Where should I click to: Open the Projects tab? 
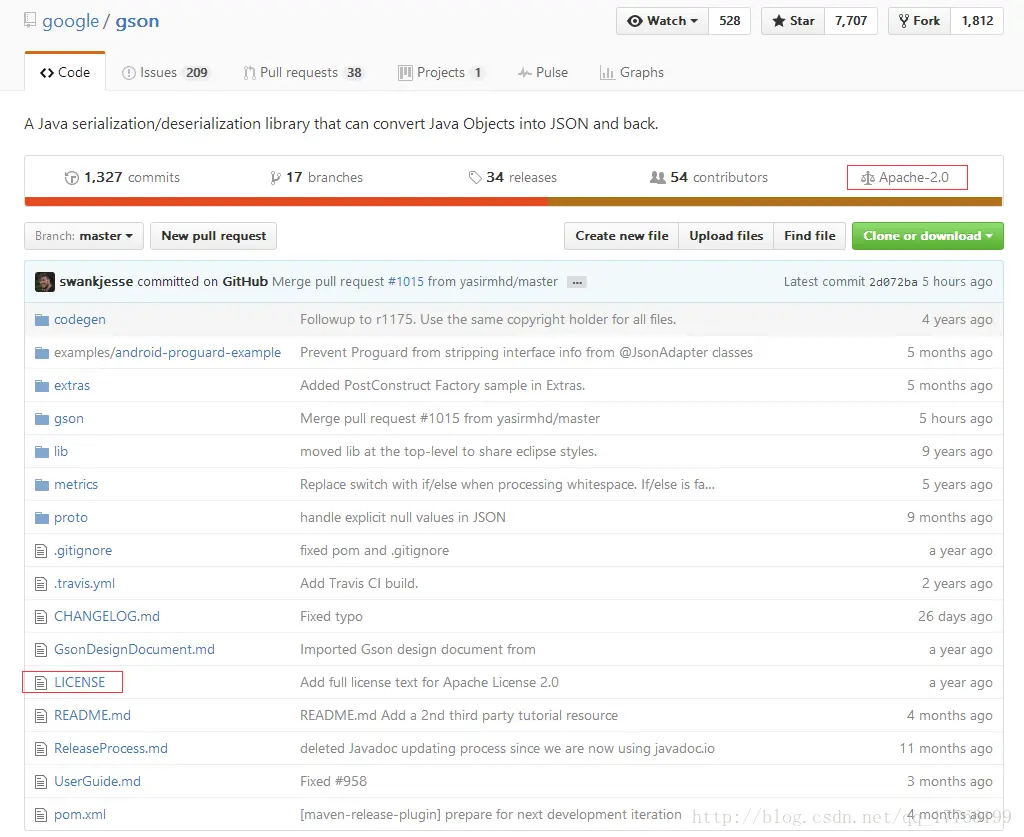pyautogui.click(x=441, y=72)
